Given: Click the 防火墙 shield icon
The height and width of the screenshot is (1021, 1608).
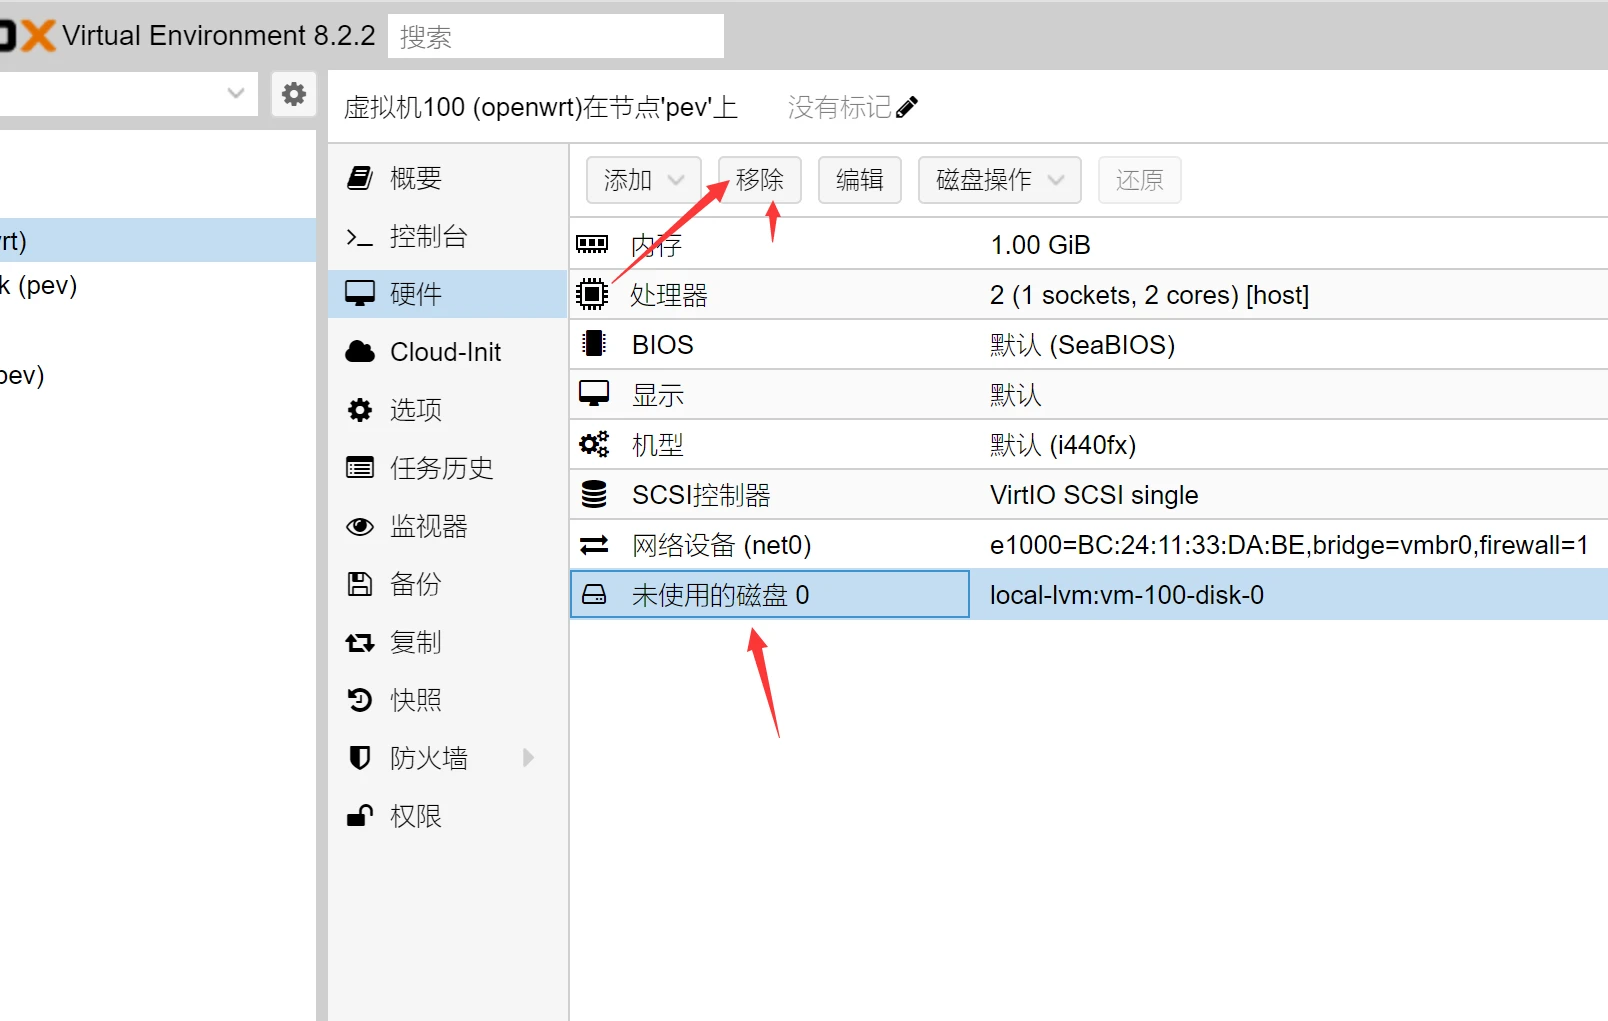Looking at the screenshot, I should click(x=360, y=758).
